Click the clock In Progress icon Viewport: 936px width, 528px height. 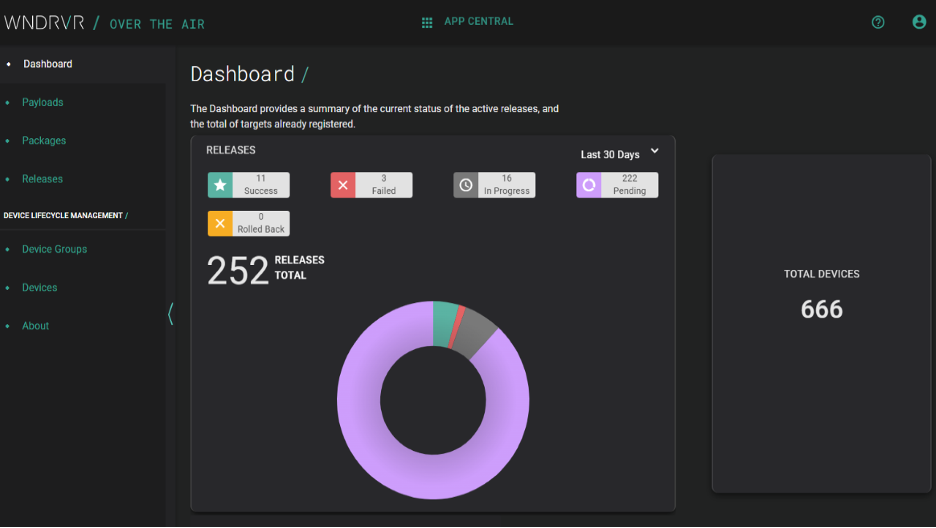click(x=466, y=185)
